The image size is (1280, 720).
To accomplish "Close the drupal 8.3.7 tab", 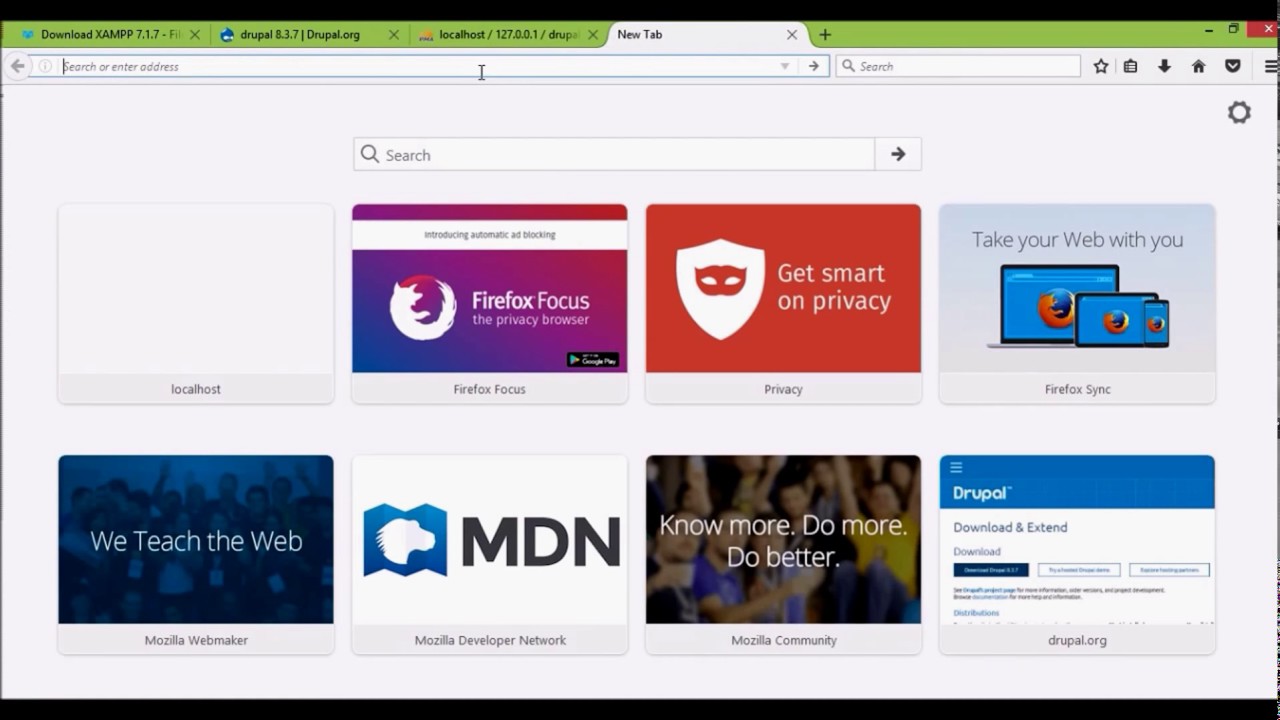I will (393, 34).
